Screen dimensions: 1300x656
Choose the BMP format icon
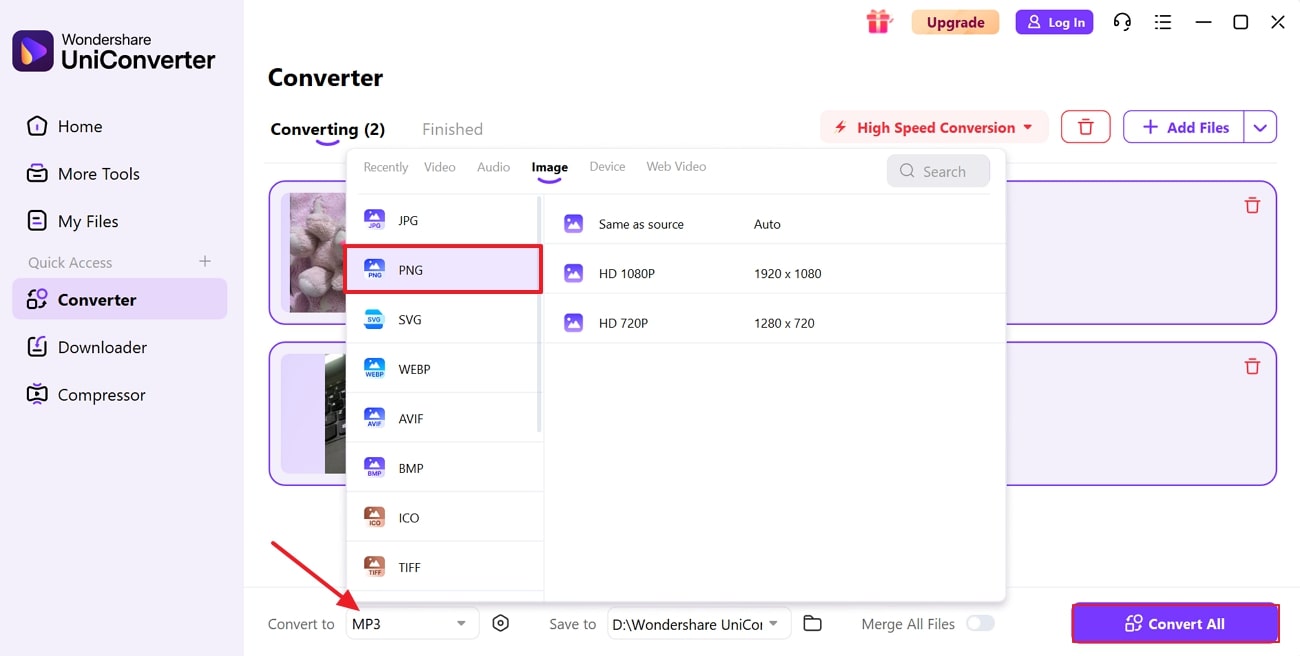tap(374, 468)
